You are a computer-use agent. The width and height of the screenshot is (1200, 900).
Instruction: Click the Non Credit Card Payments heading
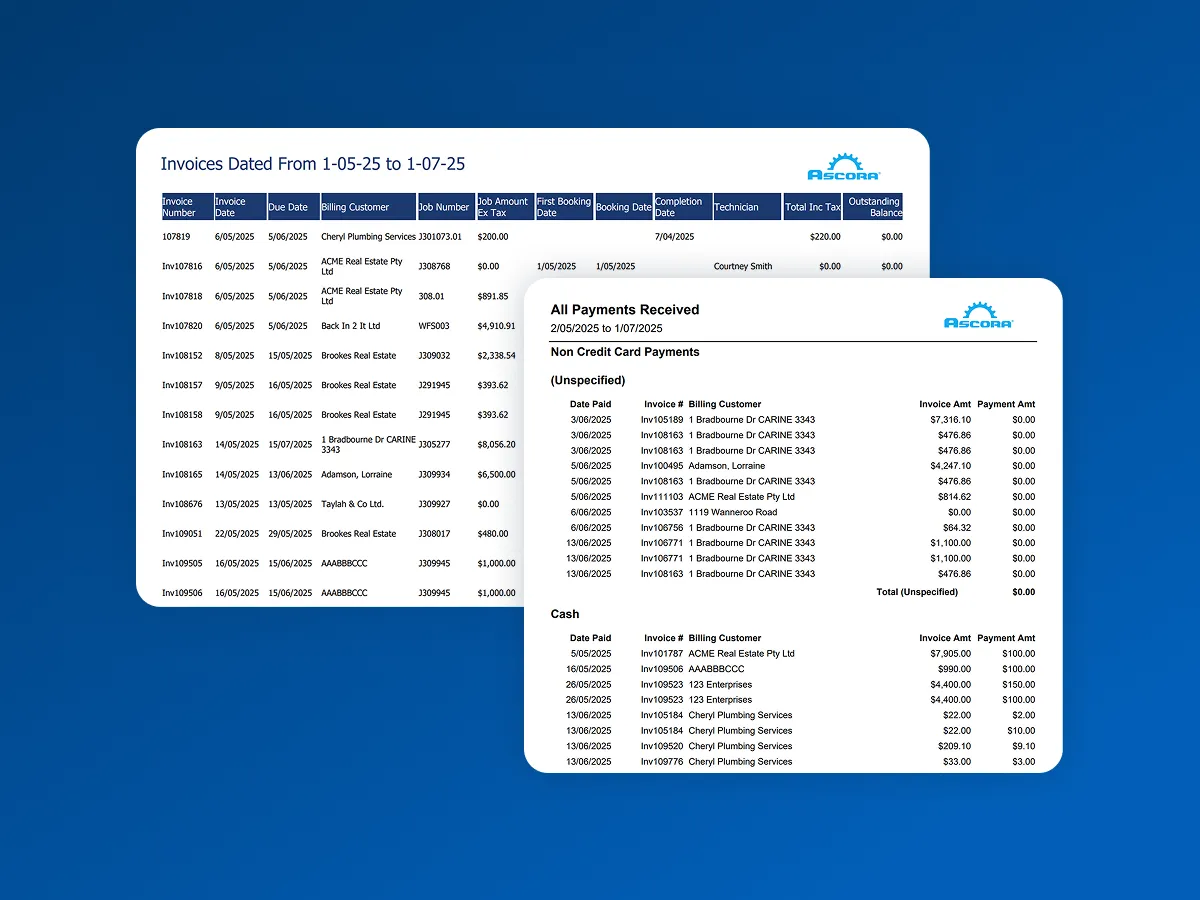[625, 352]
